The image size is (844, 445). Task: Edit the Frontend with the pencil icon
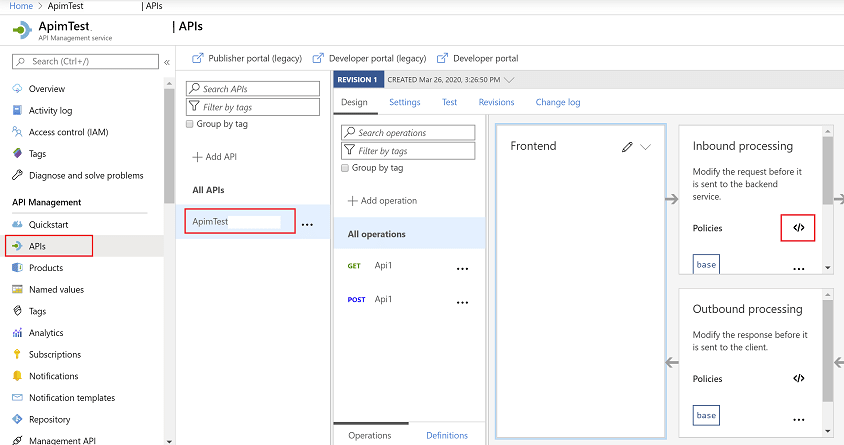[x=627, y=147]
